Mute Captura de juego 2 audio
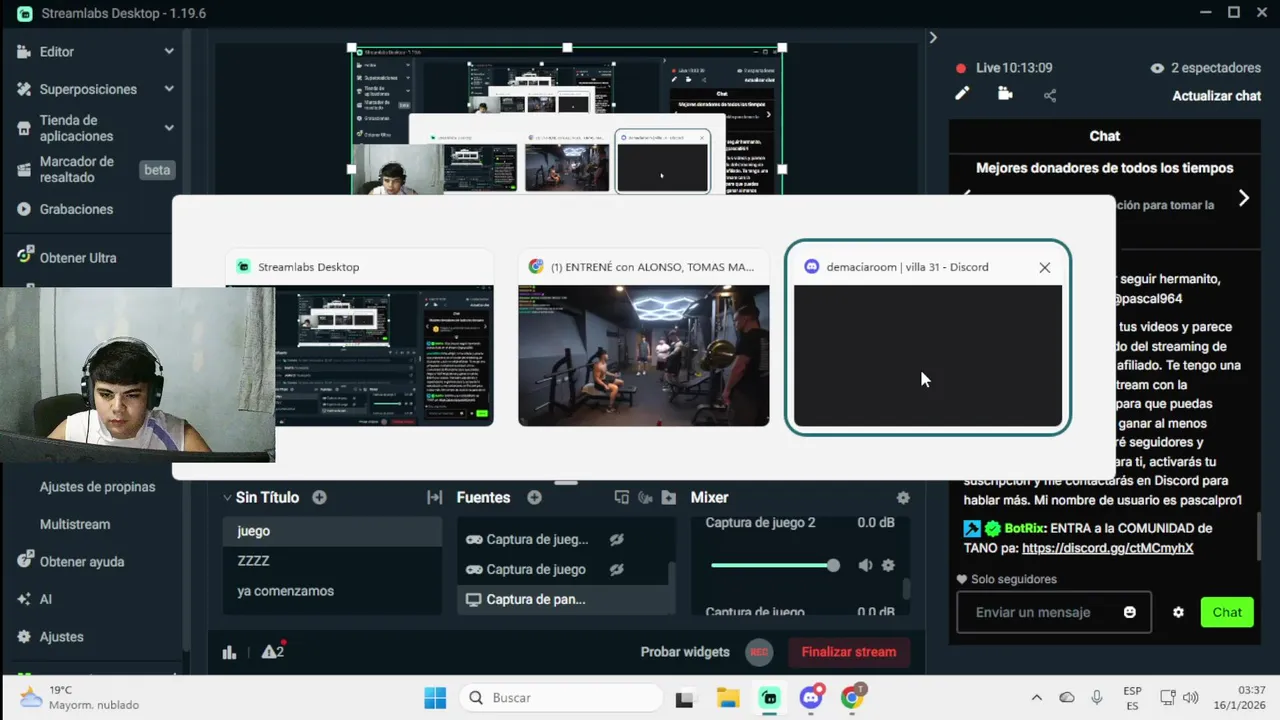 865,565
